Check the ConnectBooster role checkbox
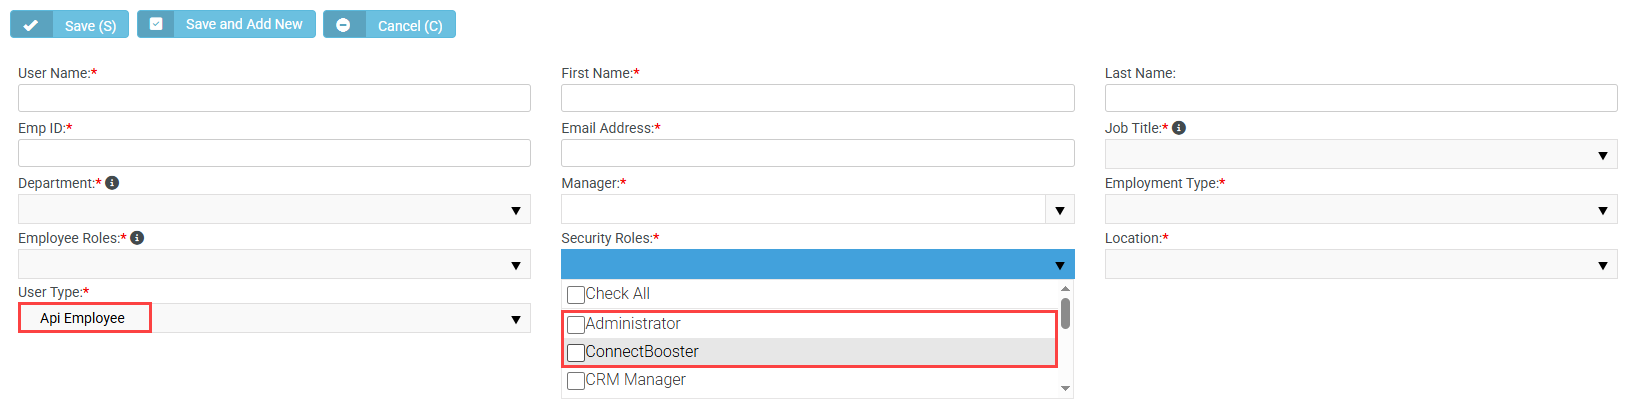Viewport: 1628px width, 409px height. [576, 353]
